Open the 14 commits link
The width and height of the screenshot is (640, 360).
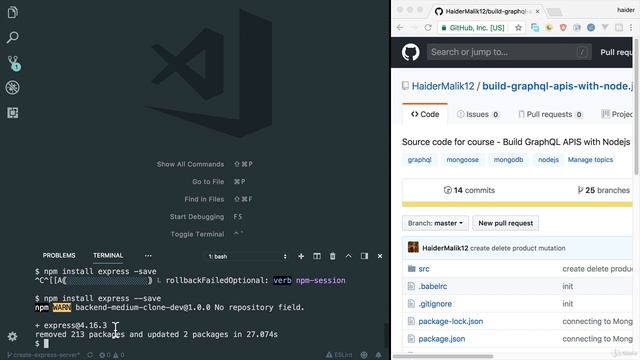469,190
